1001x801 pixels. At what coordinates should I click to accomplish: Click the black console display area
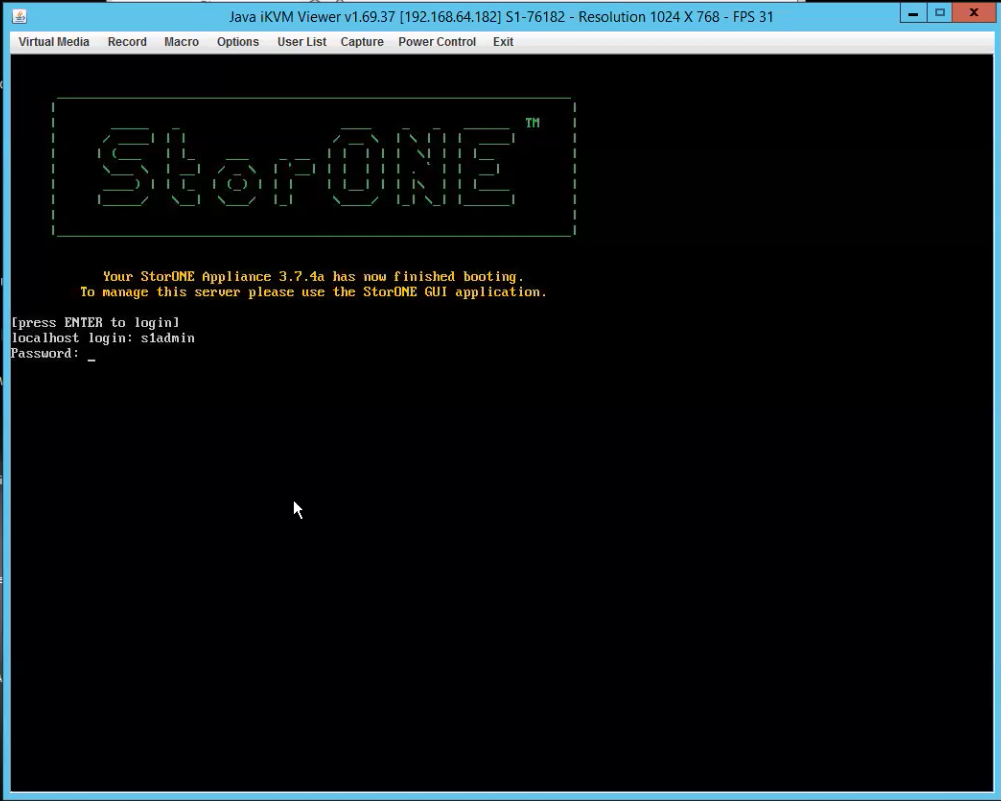click(500, 550)
